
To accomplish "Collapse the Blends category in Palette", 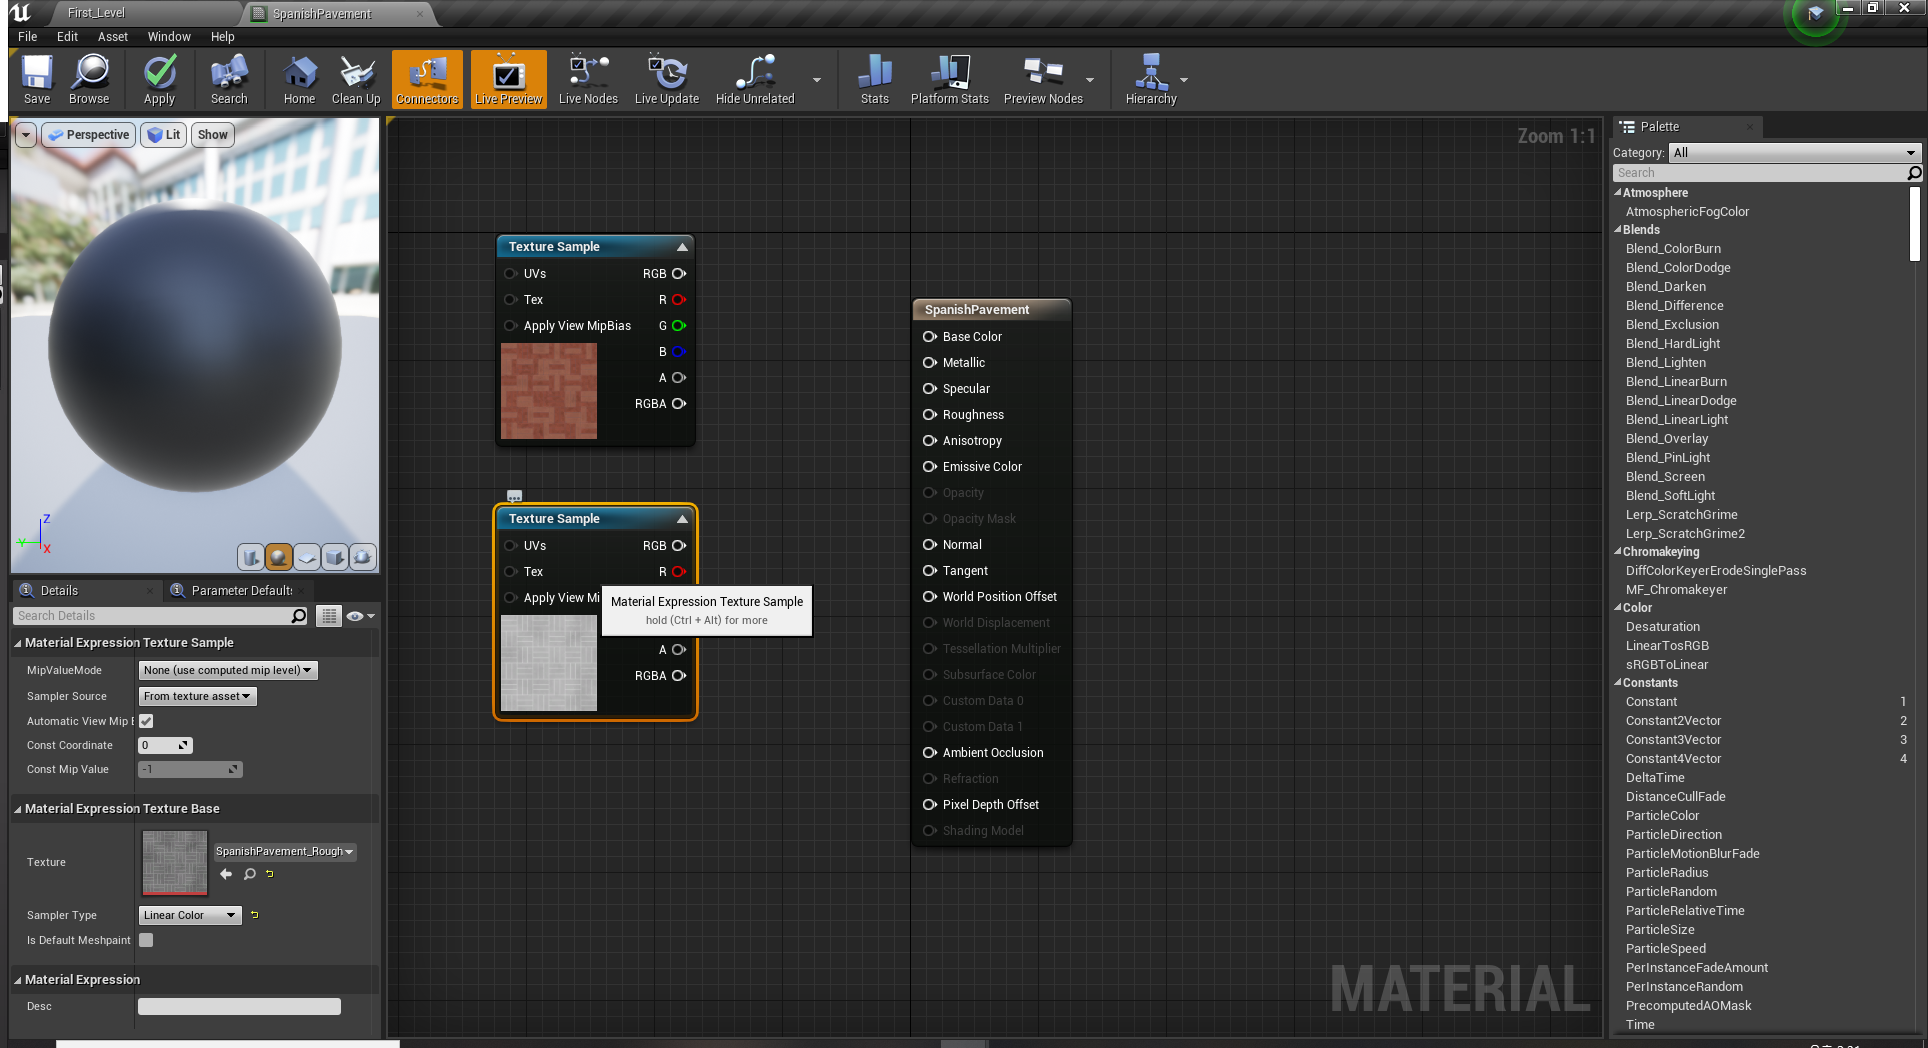I will tap(1618, 230).
